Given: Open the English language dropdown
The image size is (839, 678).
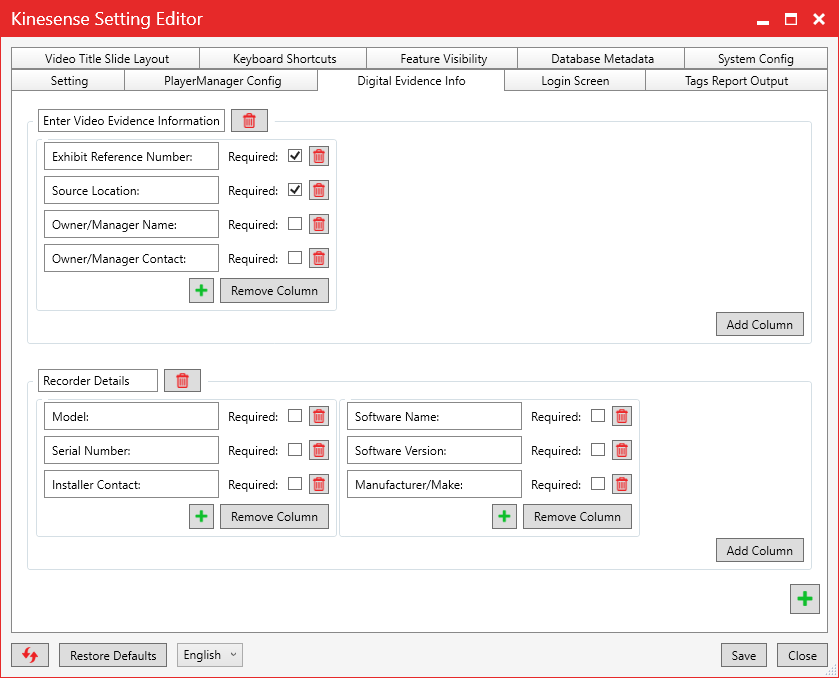Looking at the screenshot, I should pos(210,655).
